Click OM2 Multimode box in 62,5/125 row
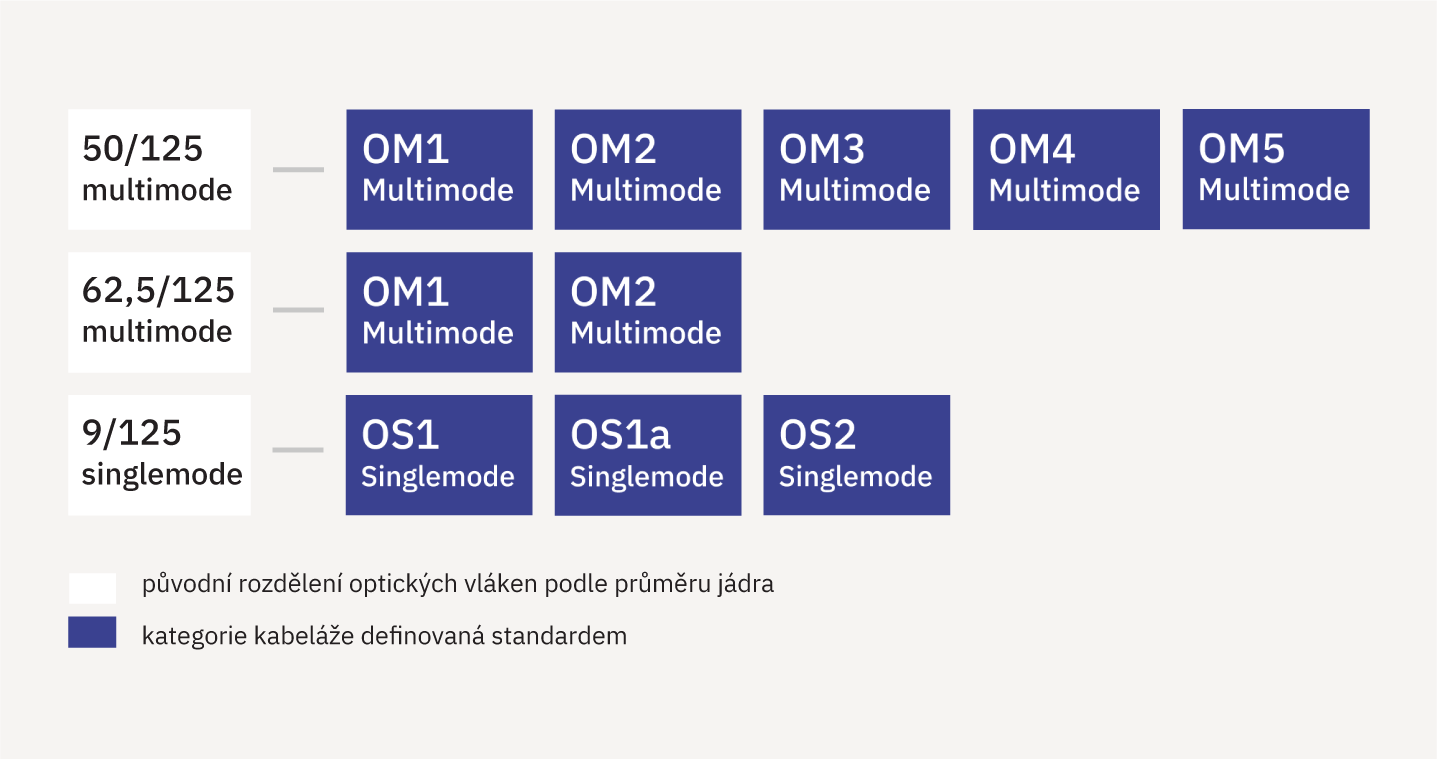Viewport: 1437px width, 759px height. [648, 312]
